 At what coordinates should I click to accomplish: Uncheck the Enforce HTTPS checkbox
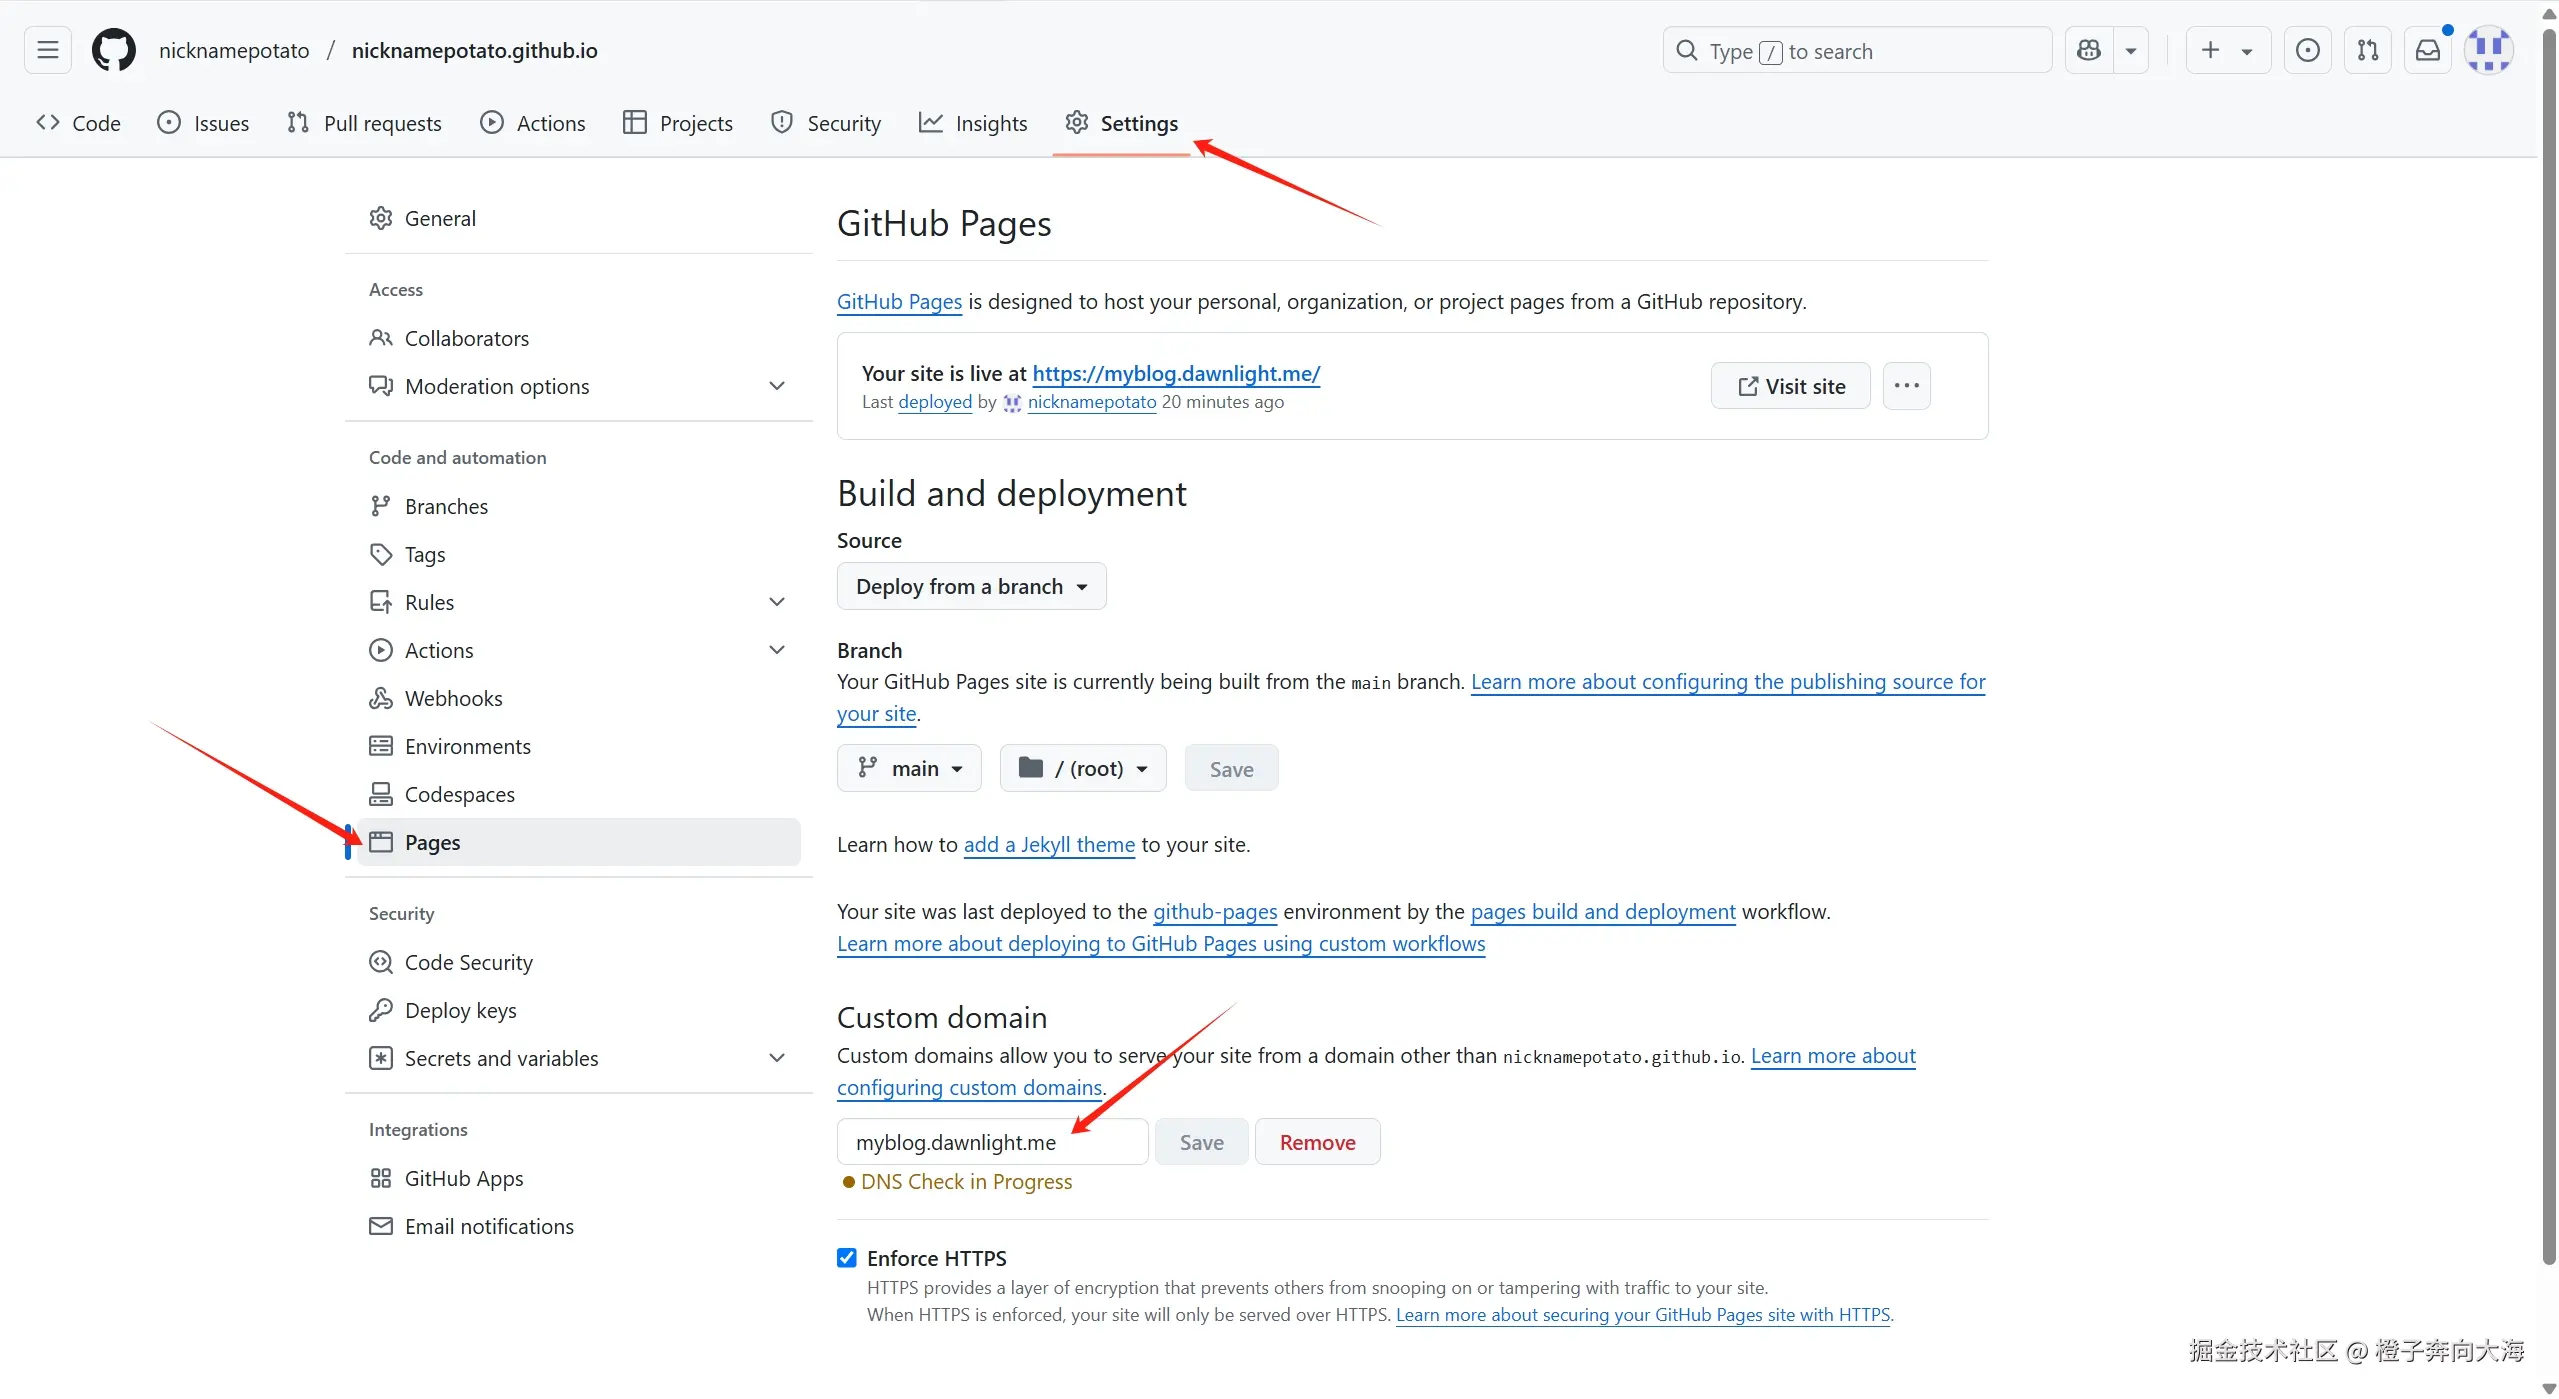pos(847,1258)
